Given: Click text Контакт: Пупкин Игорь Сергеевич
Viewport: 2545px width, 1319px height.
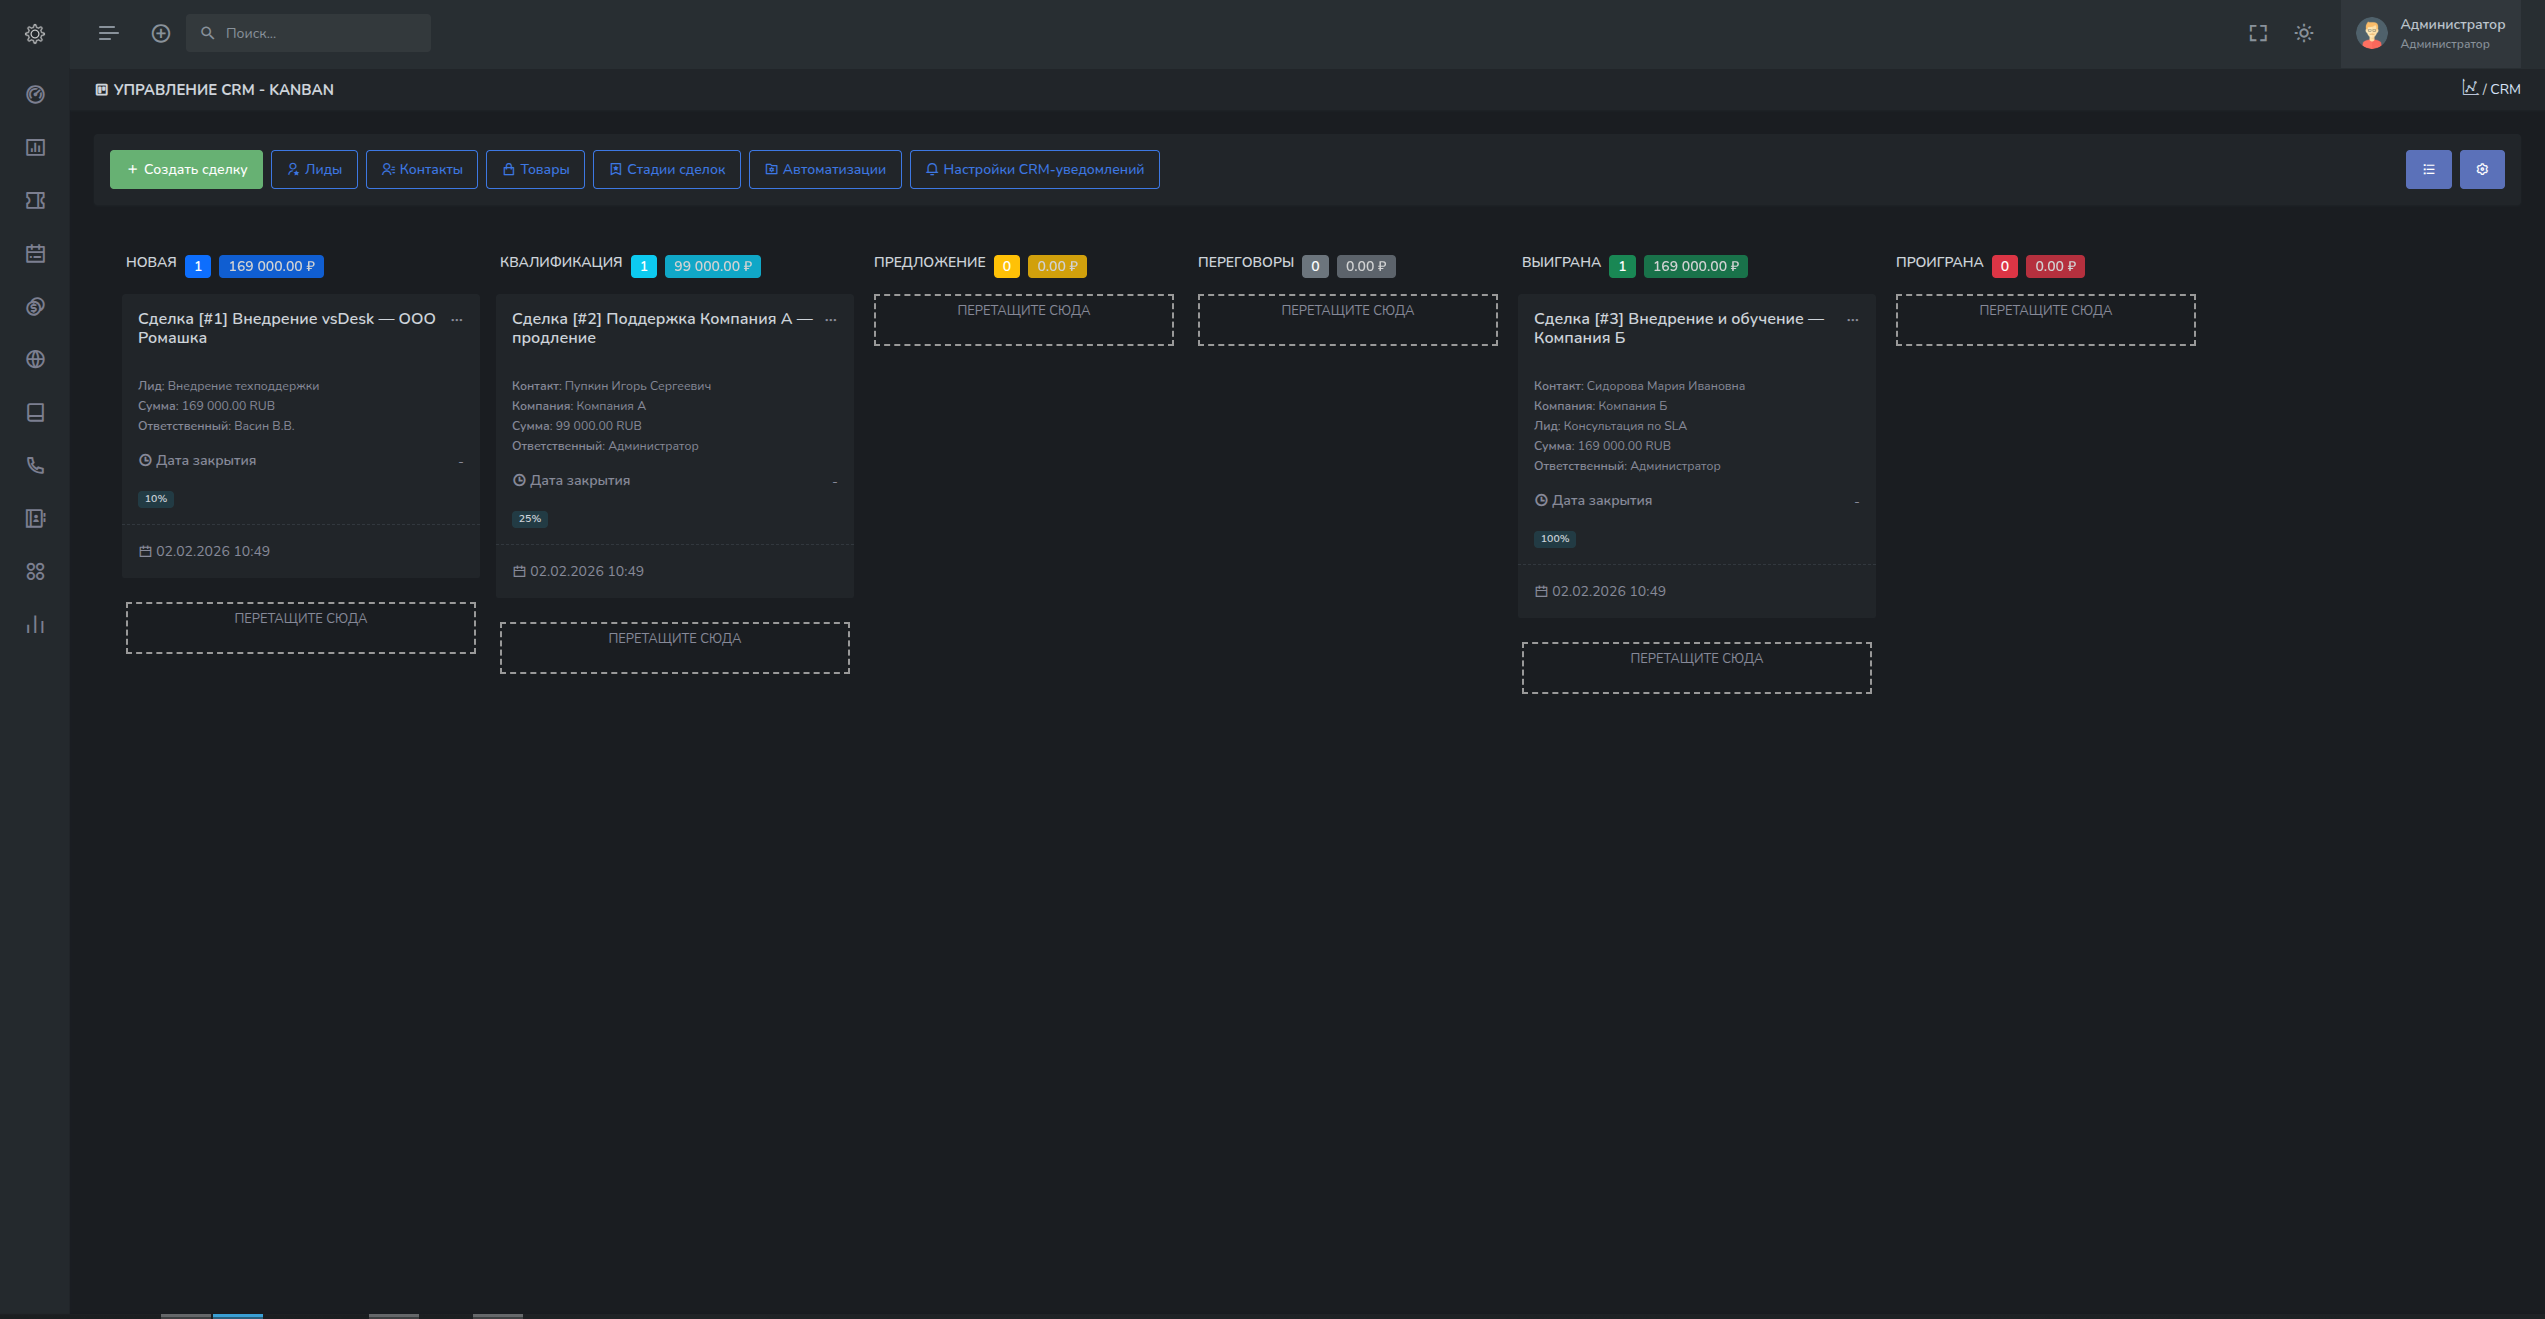Looking at the screenshot, I should click(x=611, y=386).
